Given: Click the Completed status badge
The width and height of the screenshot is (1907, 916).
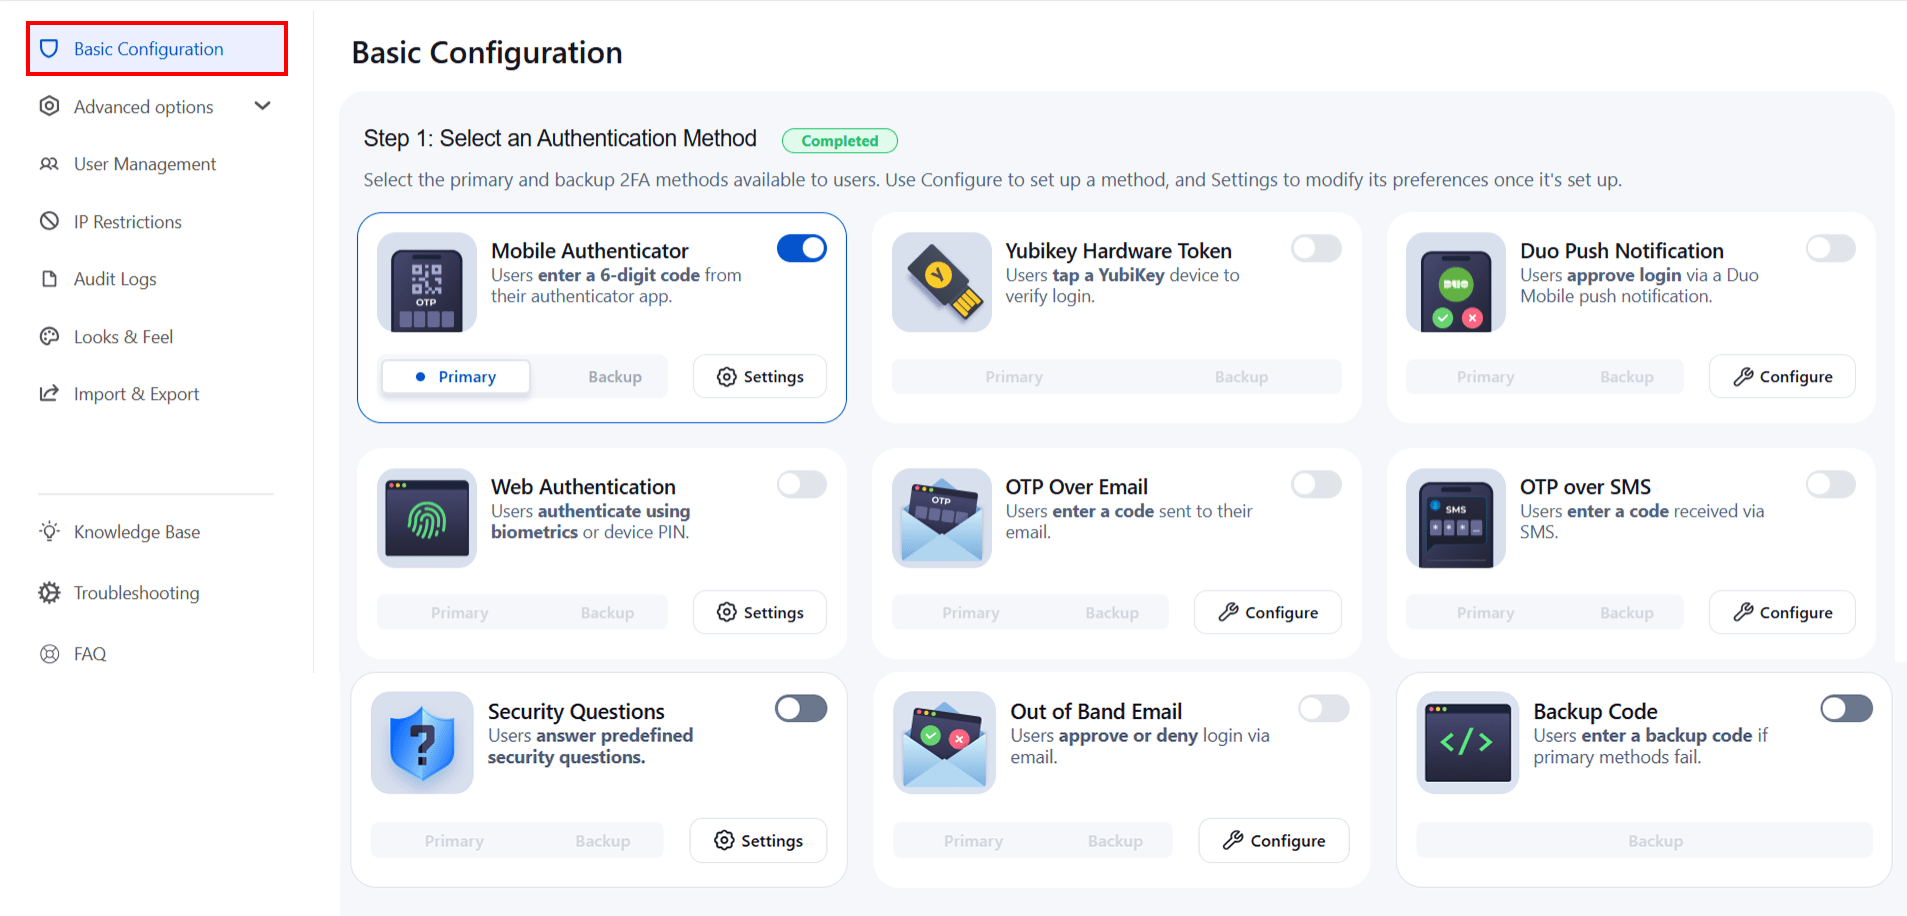Looking at the screenshot, I should point(839,140).
